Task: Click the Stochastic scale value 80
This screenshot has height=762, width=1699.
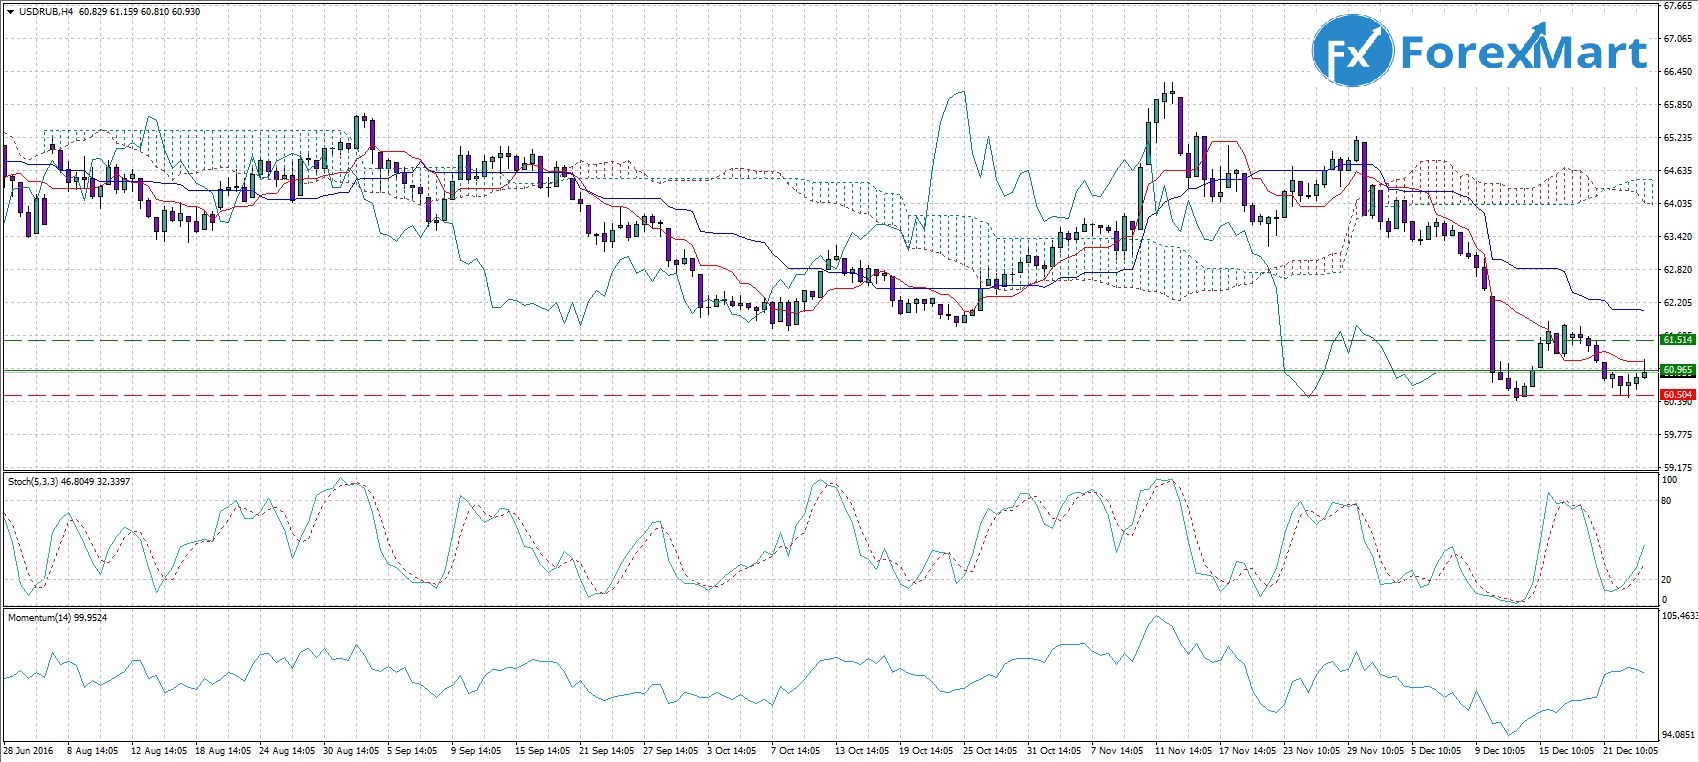Action: pos(1666,500)
